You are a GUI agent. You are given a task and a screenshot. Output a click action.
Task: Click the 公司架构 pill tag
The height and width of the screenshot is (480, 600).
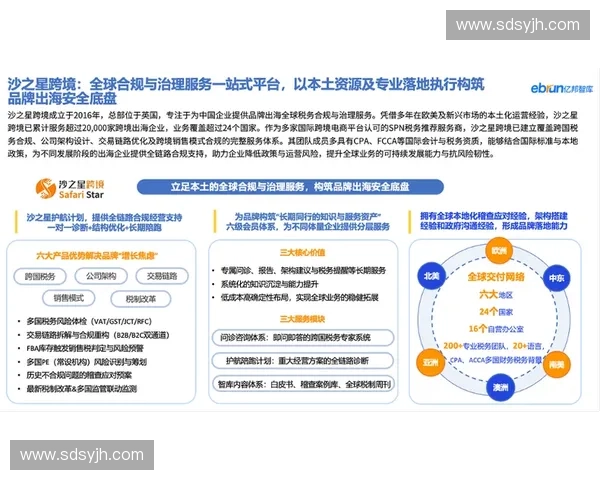tap(101, 276)
